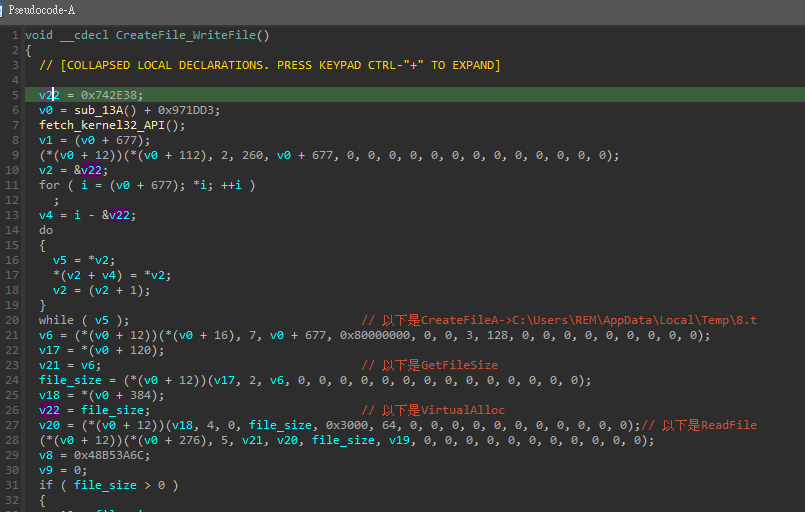Click the __cdecl keyword on line 1
The width and height of the screenshot is (805, 512).
tap(84, 35)
